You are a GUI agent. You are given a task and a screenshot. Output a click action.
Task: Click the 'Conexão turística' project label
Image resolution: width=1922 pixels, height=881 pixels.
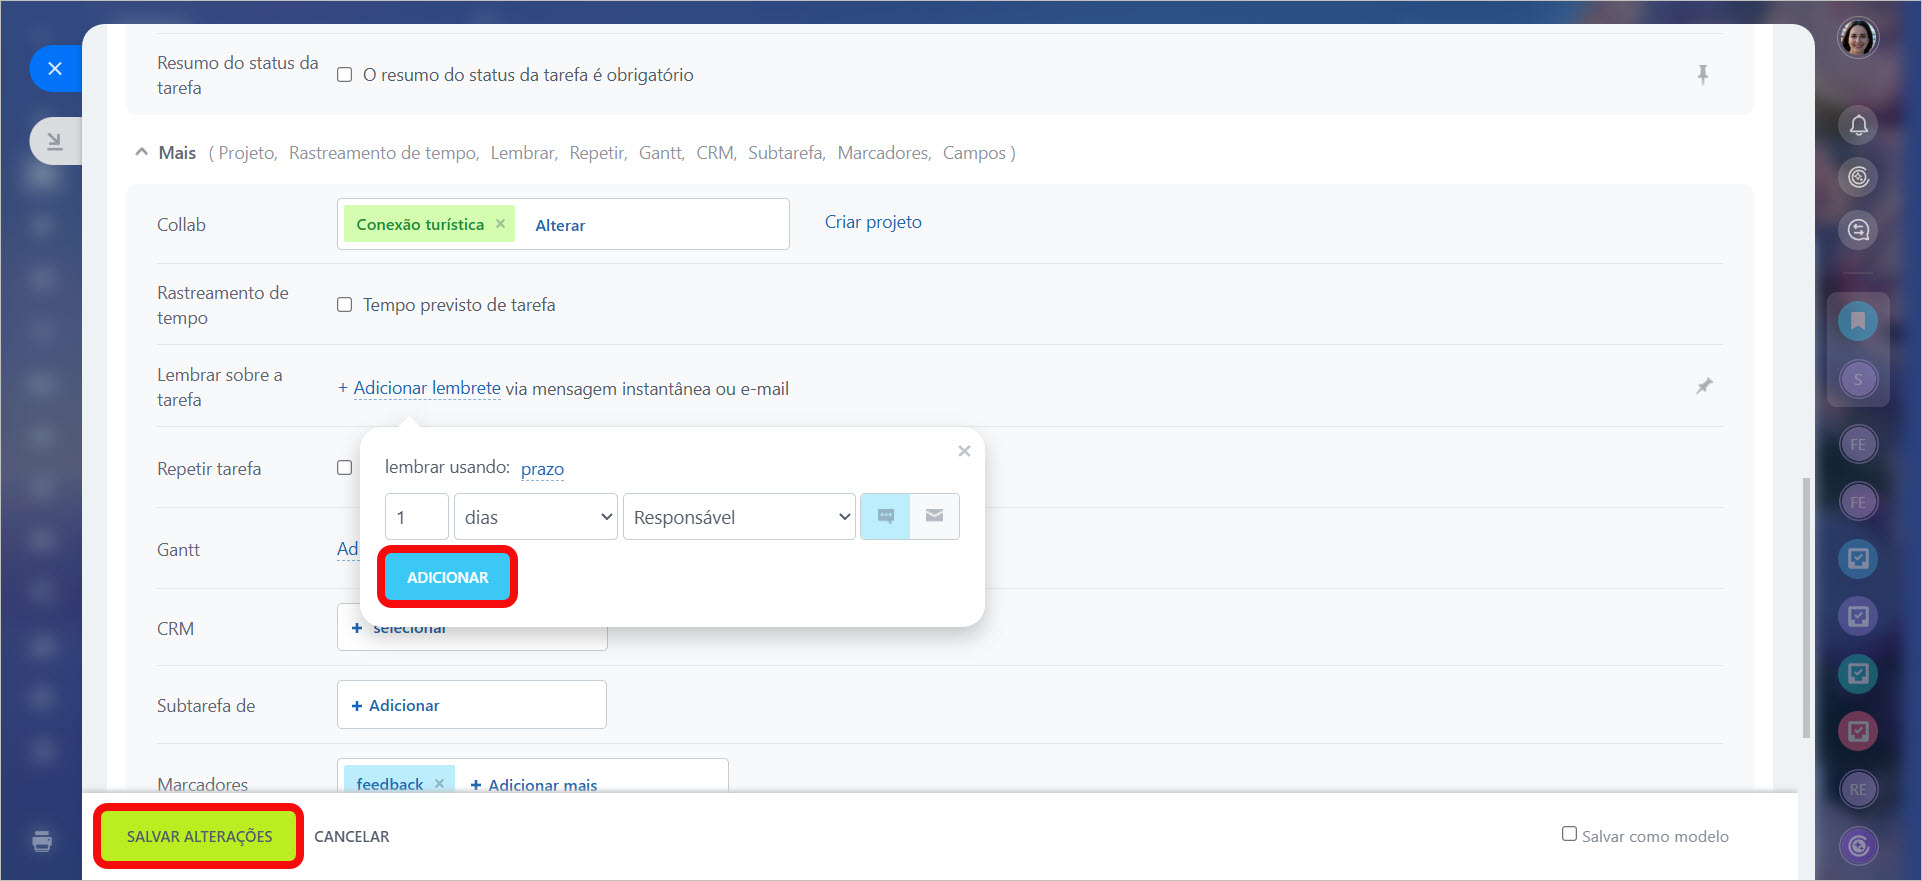420,224
